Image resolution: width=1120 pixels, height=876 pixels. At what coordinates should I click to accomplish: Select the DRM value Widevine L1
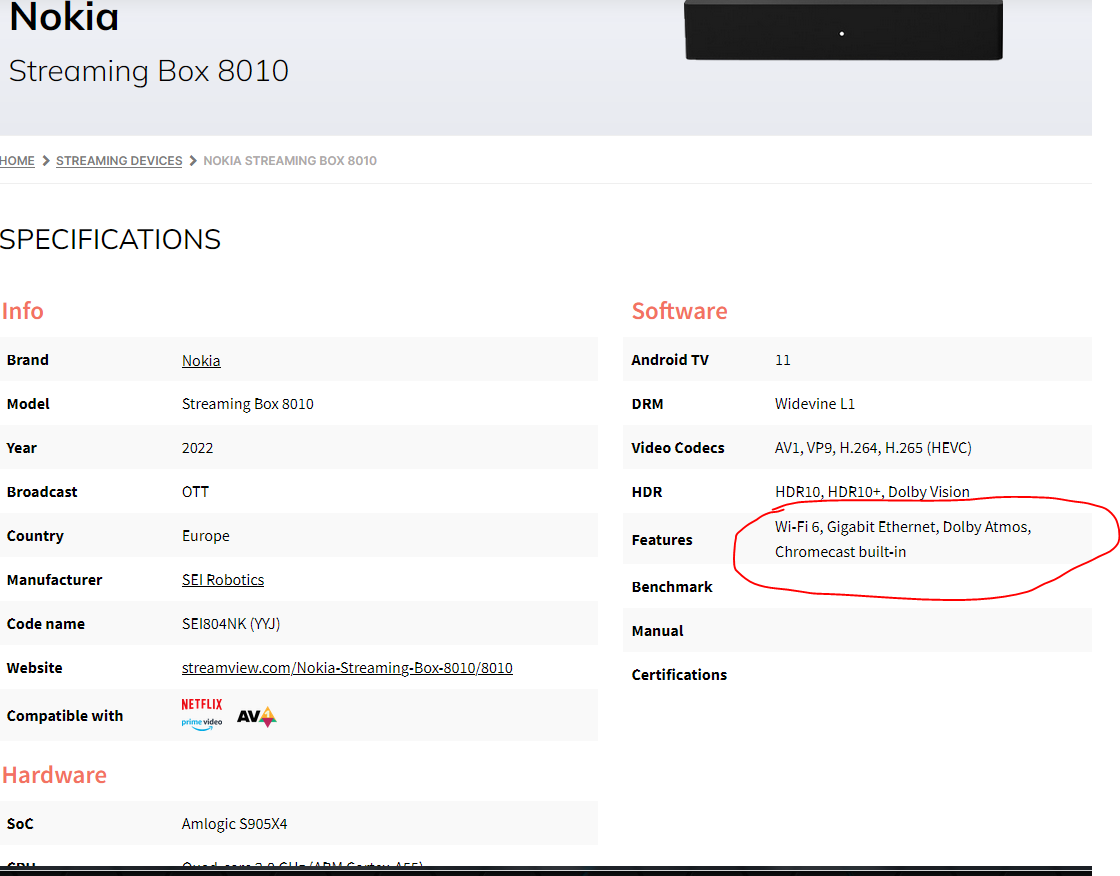tap(815, 404)
